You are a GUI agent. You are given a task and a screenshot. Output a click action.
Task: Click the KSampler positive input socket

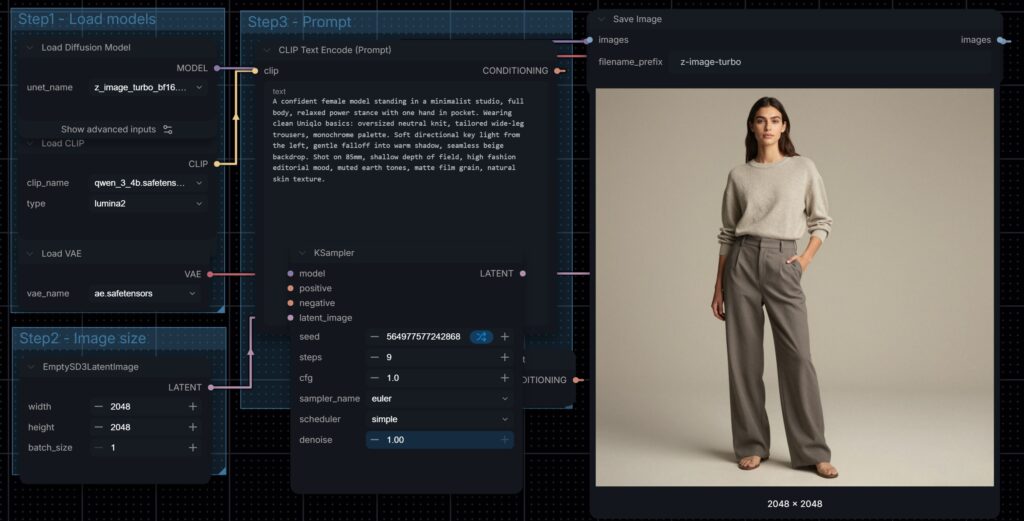pyautogui.click(x=291, y=289)
